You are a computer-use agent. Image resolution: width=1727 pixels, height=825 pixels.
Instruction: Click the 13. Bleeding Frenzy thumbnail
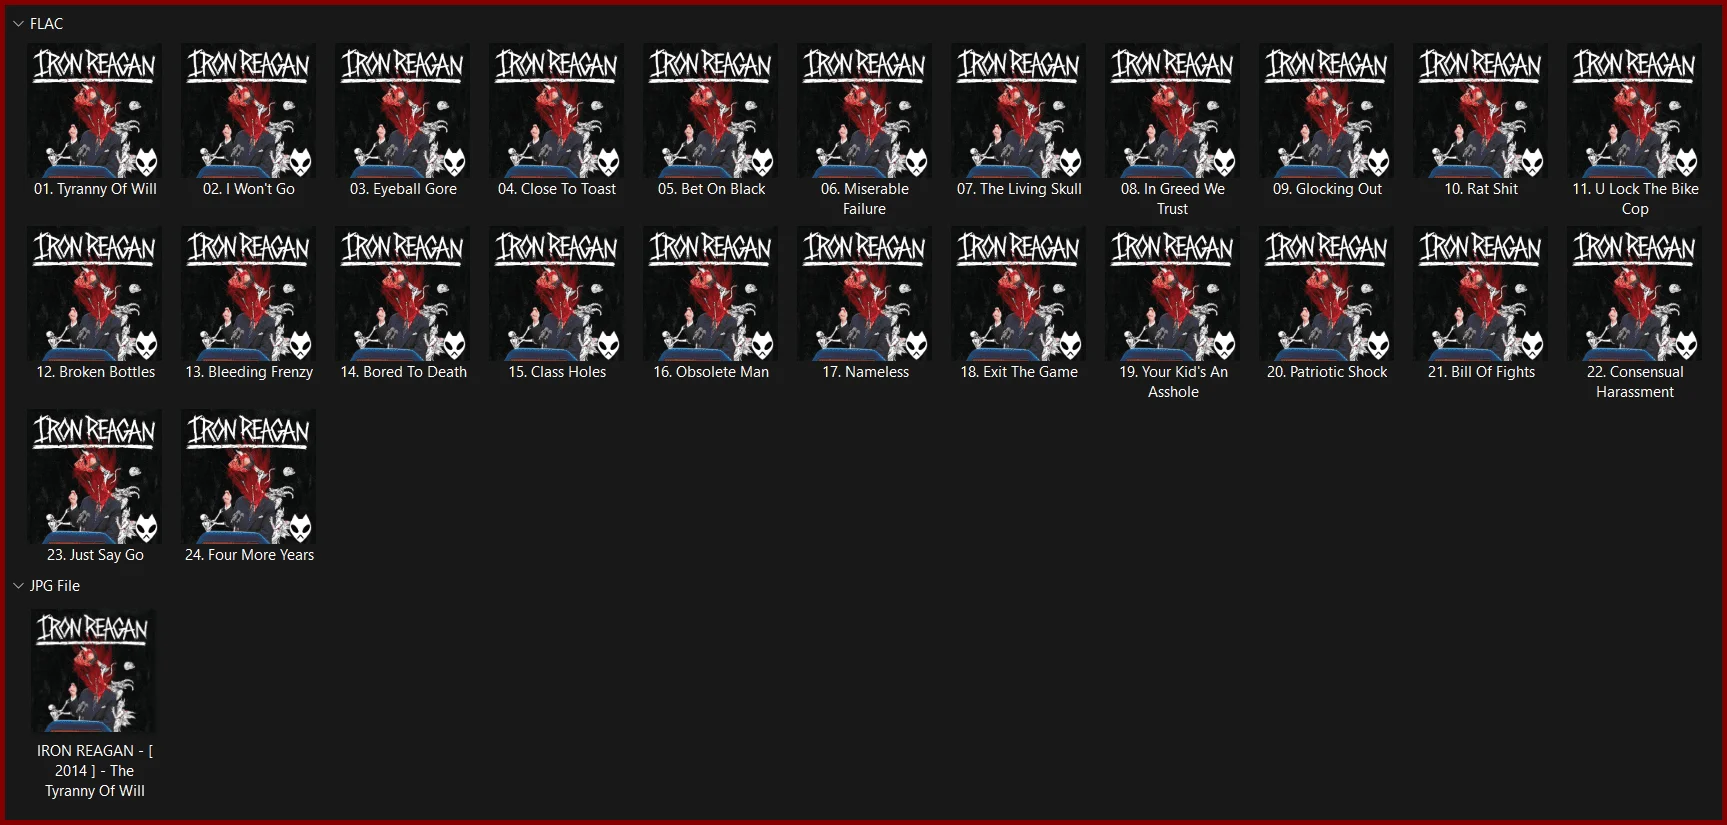click(x=249, y=294)
